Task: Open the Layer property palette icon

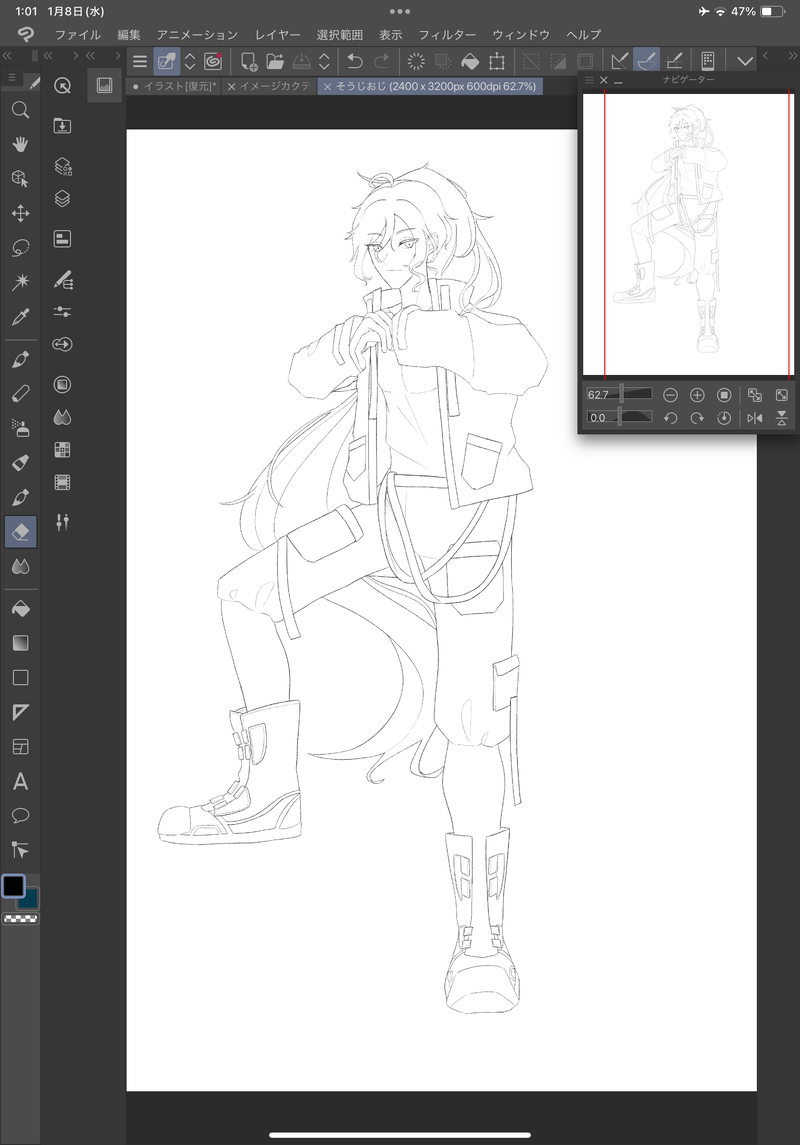Action: (63, 239)
